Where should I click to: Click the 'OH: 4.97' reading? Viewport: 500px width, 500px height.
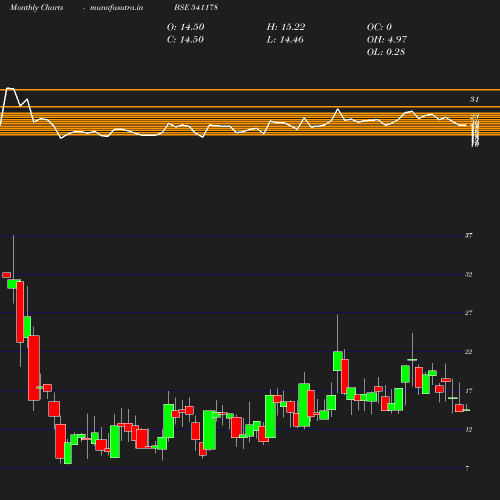387,40
